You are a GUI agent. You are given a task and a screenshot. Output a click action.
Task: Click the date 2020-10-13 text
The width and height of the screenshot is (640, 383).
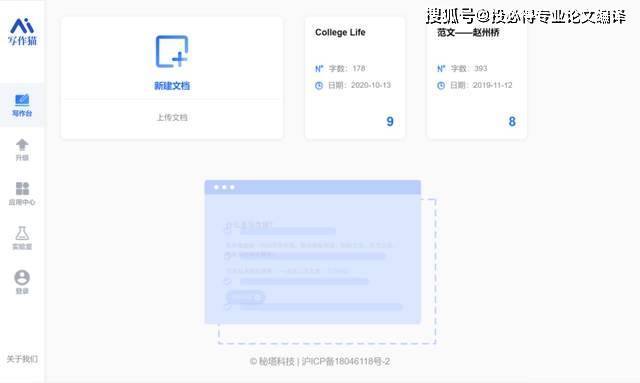coord(371,85)
